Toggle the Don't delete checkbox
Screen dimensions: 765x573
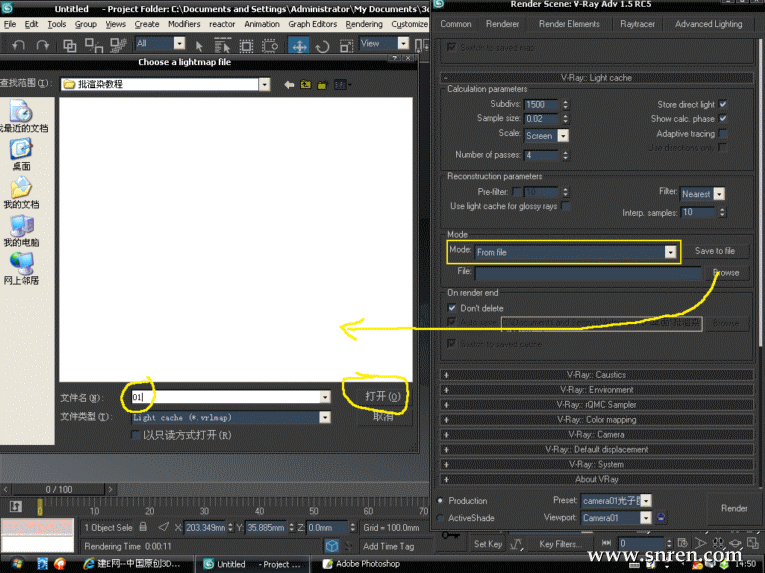[452, 308]
